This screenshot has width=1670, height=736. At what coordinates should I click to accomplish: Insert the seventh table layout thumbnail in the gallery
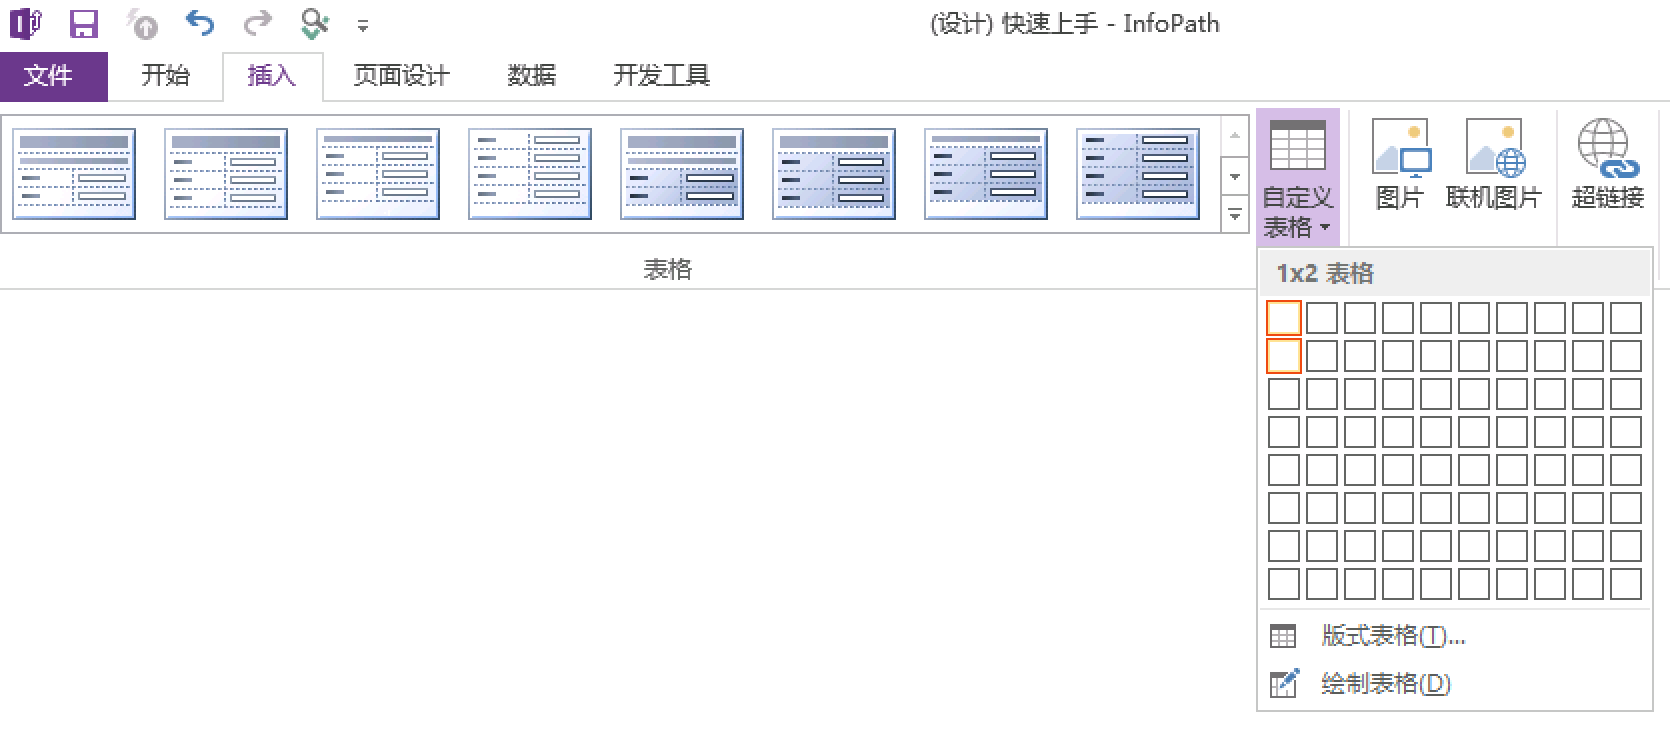[x=986, y=174]
